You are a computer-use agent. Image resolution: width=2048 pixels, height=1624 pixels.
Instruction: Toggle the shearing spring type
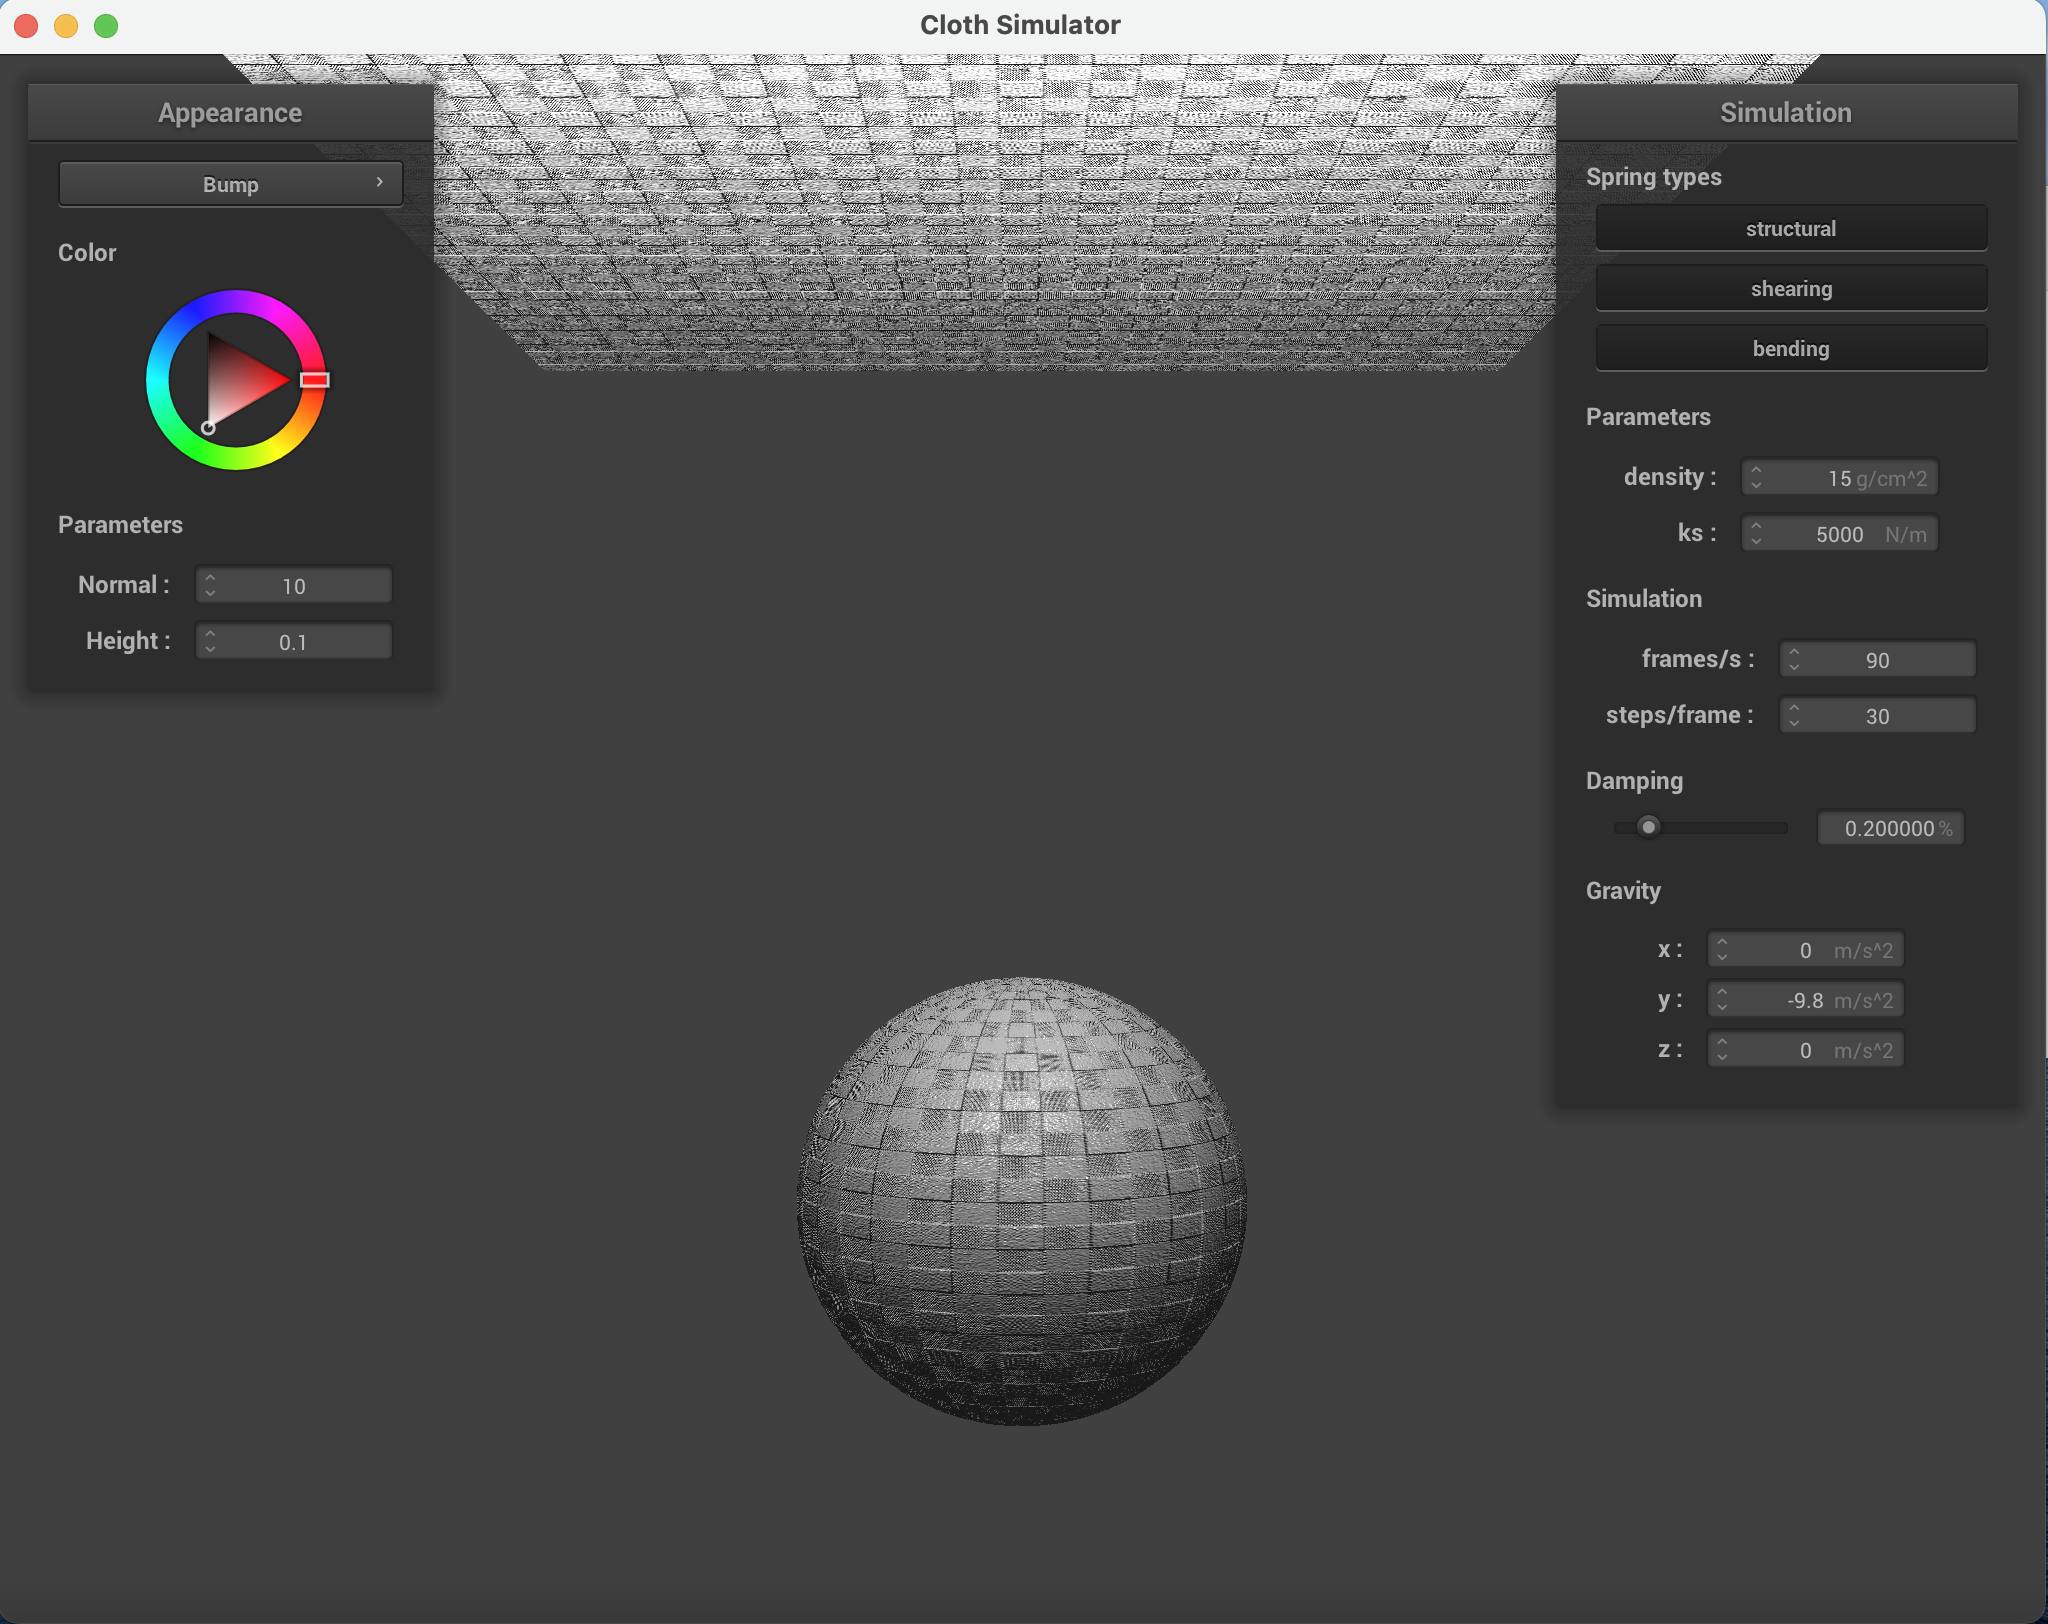tap(1790, 289)
